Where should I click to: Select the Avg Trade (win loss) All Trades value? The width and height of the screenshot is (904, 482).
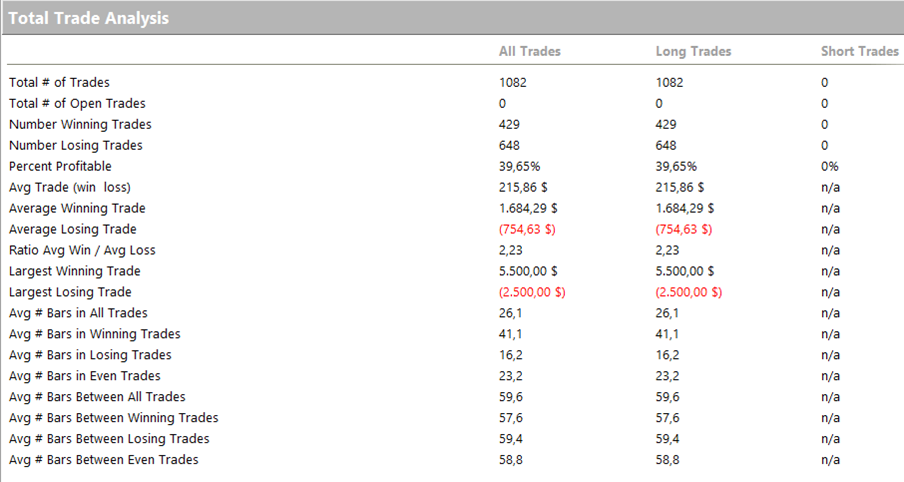(525, 188)
